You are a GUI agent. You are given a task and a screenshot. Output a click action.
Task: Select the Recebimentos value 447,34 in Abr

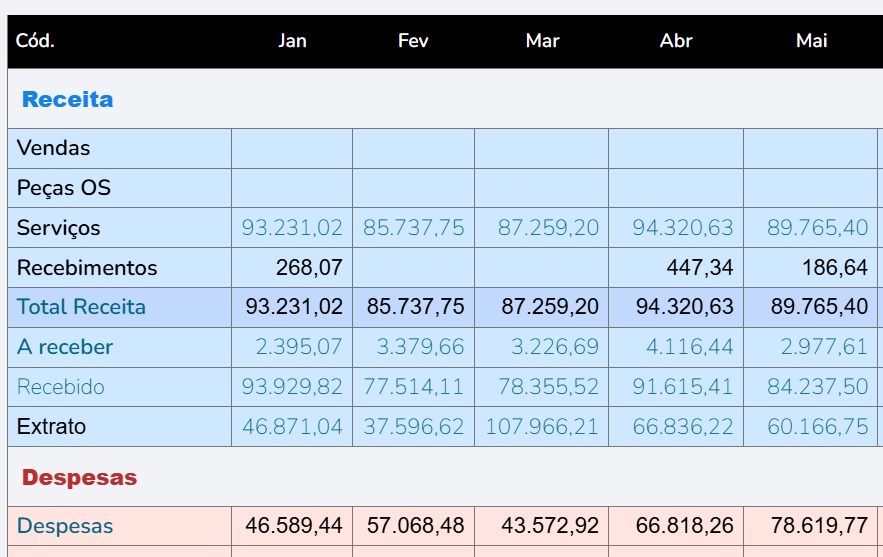699,268
